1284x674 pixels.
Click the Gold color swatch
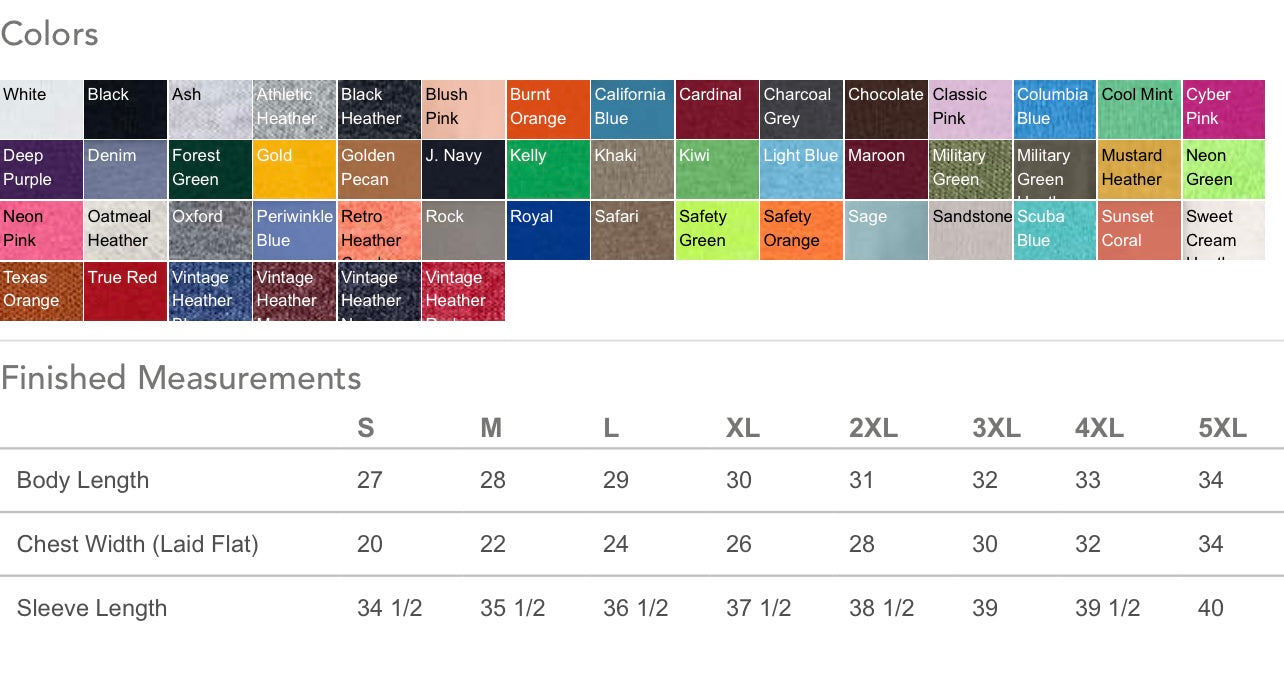point(294,170)
